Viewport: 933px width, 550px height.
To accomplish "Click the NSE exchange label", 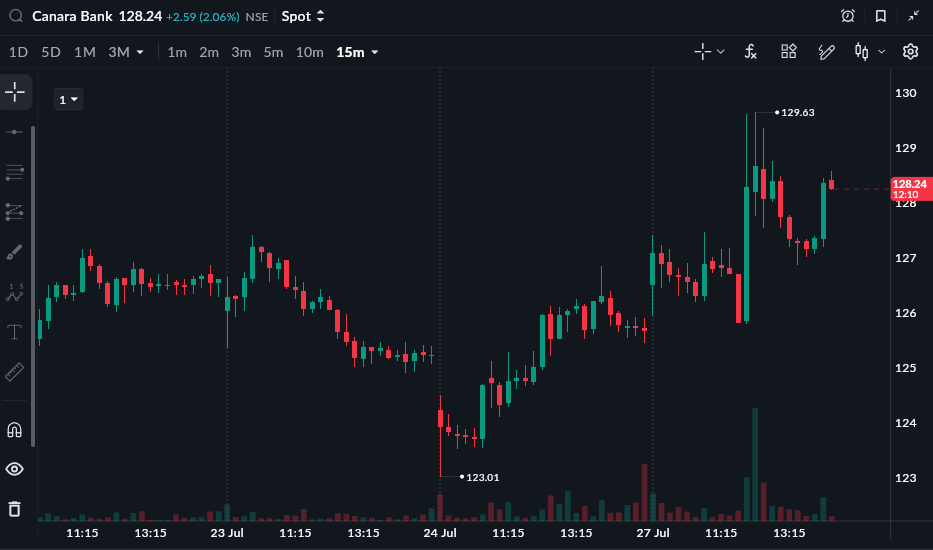I will point(256,17).
